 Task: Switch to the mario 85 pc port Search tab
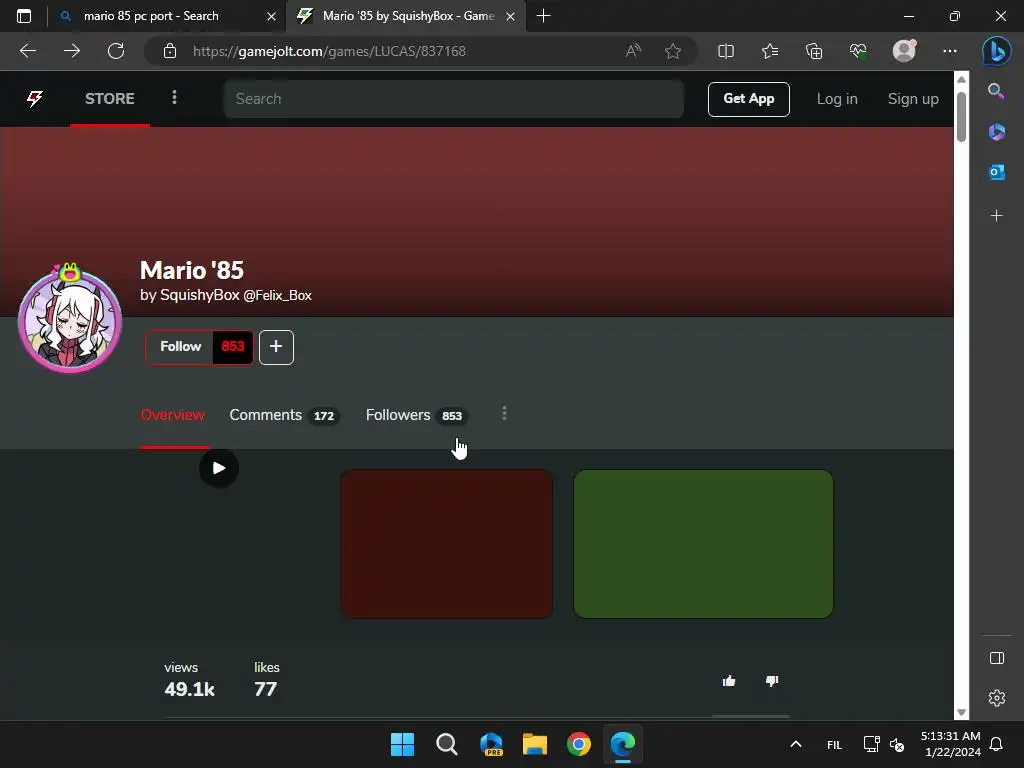tap(152, 16)
